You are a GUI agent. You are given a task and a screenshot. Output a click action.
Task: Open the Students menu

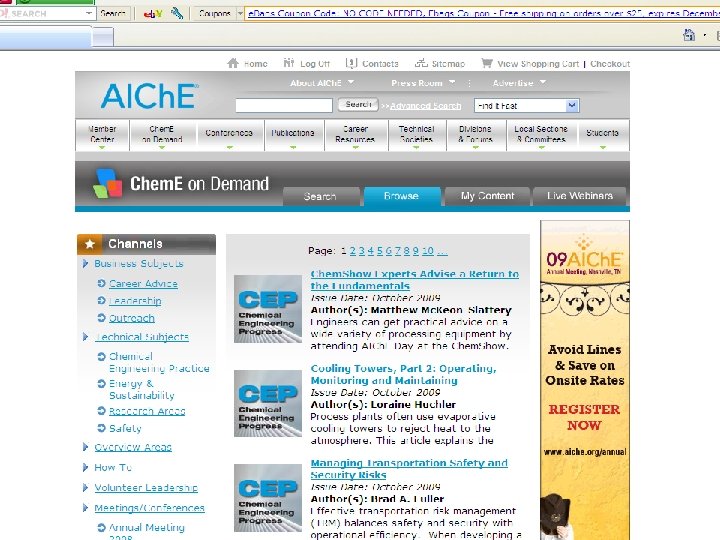pos(603,135)
